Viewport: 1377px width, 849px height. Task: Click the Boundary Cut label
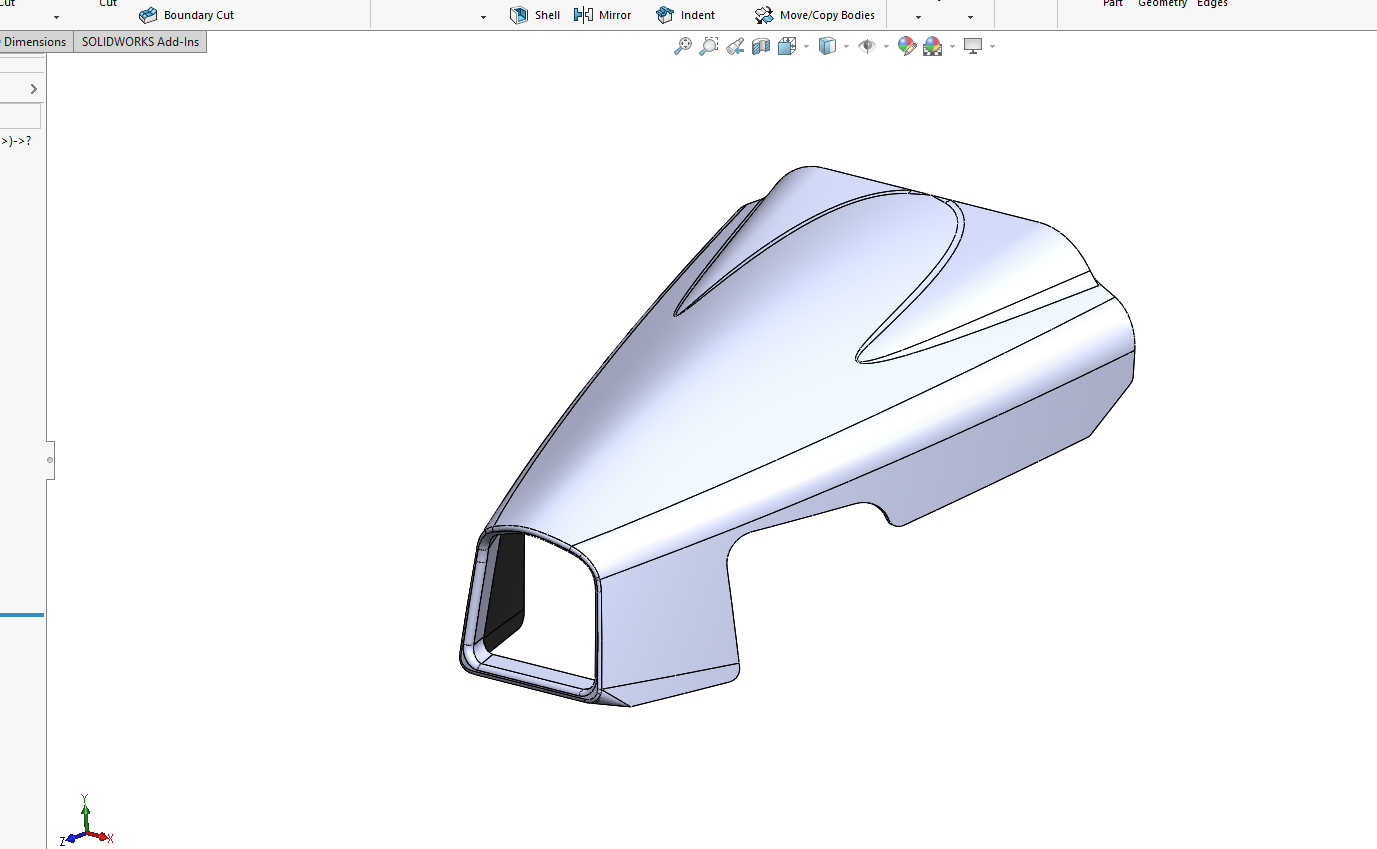[x=199, y=15]
